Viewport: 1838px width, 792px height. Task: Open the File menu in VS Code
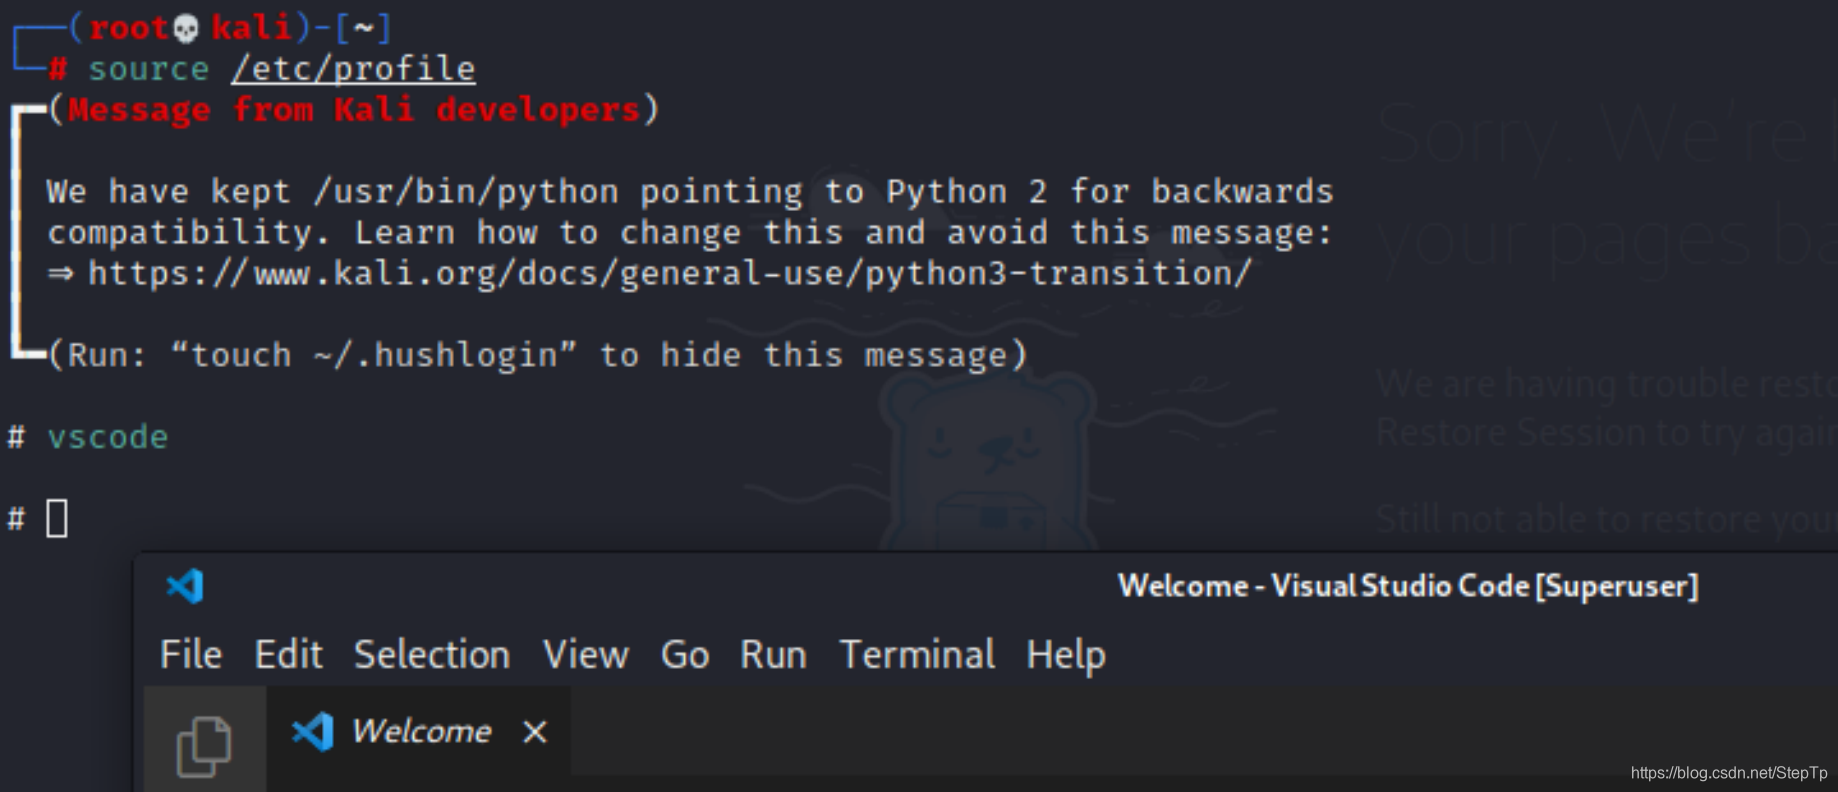tap(191, 655)
